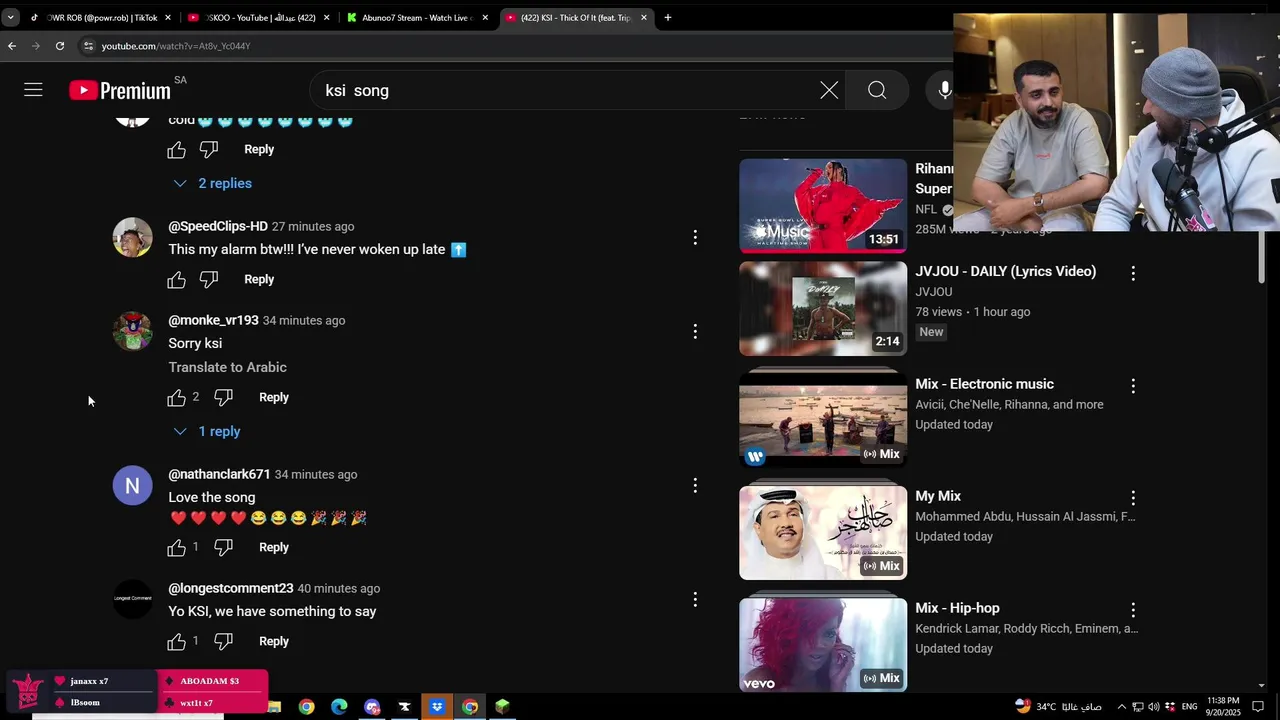Clear the search text with the X icon
1280x720 pixels.
tap(829, 90)
